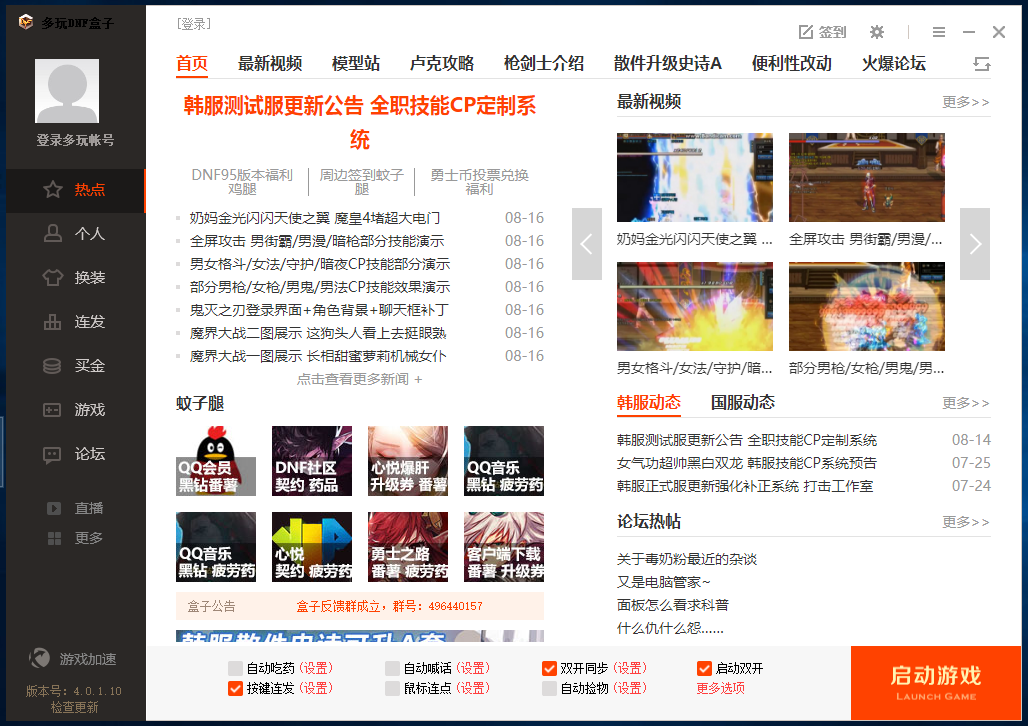Image resolution: width=1028 pixels, height=726 pixels.
Task: Open the 心悦爆肝 升级券 tile
Action: pos(408,461)
